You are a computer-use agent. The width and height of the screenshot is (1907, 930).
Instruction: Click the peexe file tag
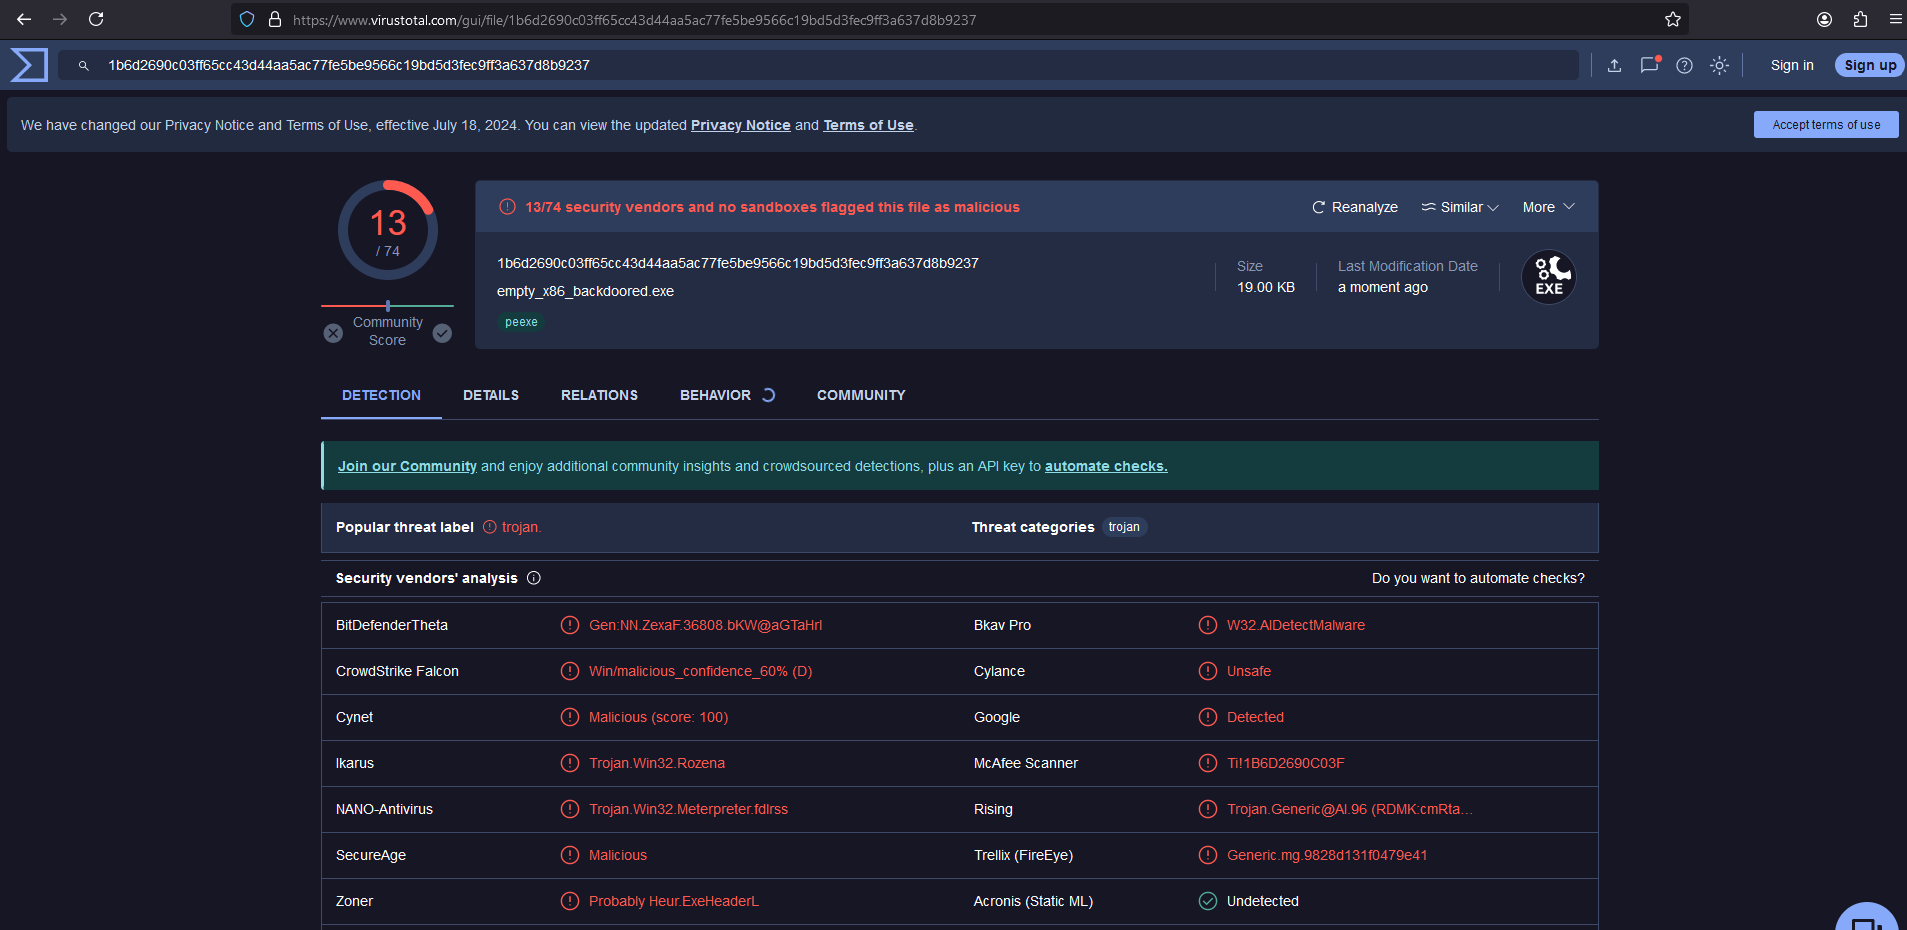521,322
